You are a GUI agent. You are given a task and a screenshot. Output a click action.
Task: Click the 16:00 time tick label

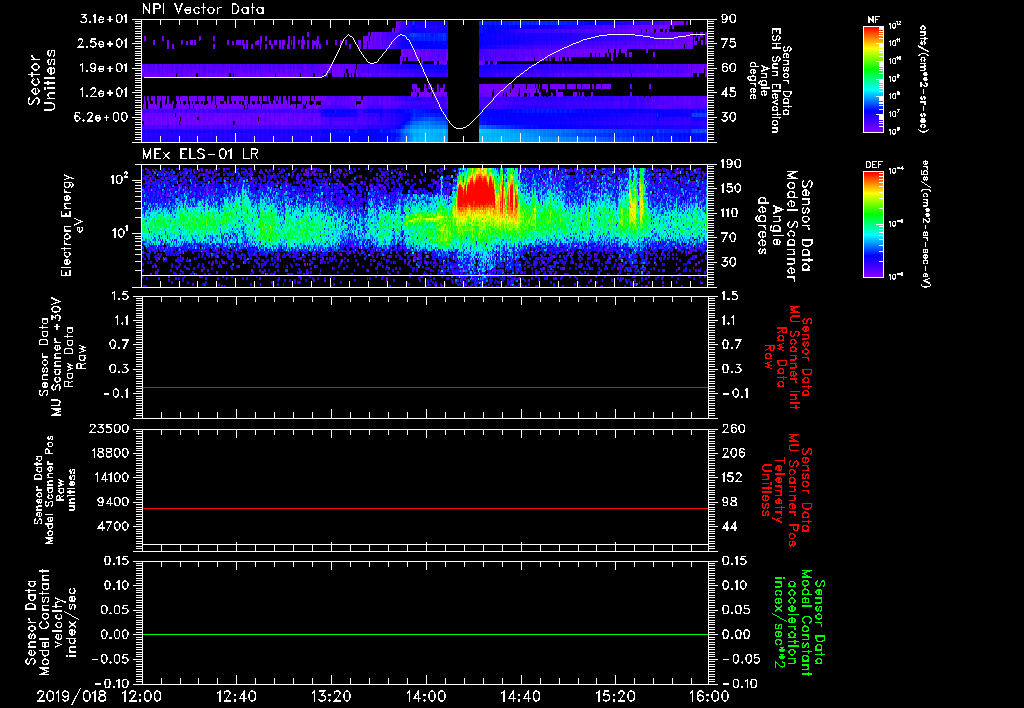click(x=709, y=696)
